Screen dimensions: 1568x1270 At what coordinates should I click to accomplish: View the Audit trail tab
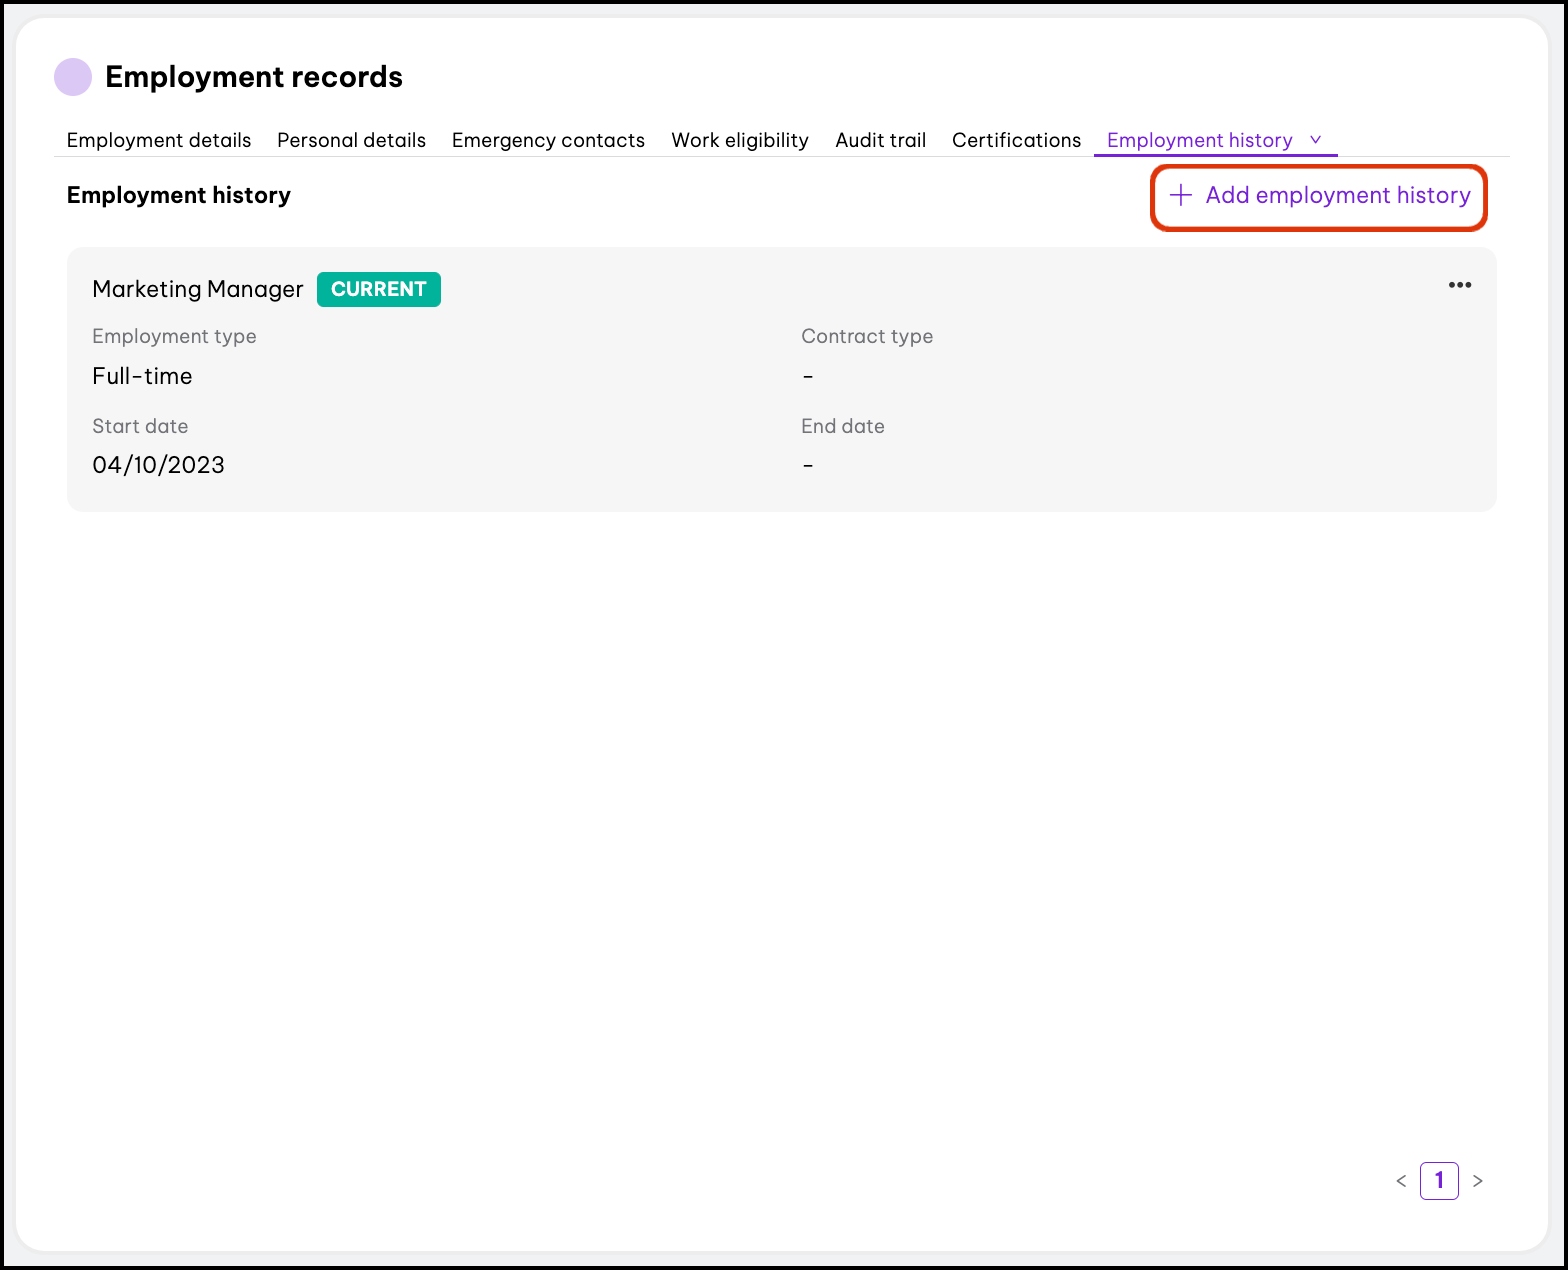coord(880,140)
